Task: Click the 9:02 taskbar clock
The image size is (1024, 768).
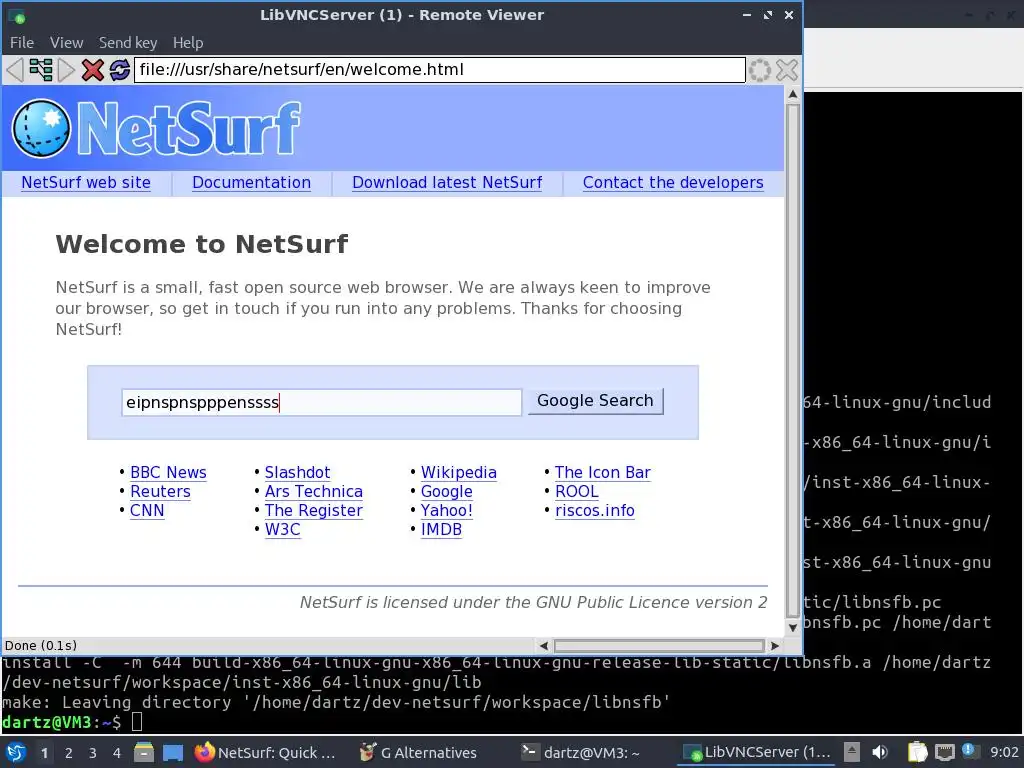Action: pyautogui.click(x=1004, y=752)
